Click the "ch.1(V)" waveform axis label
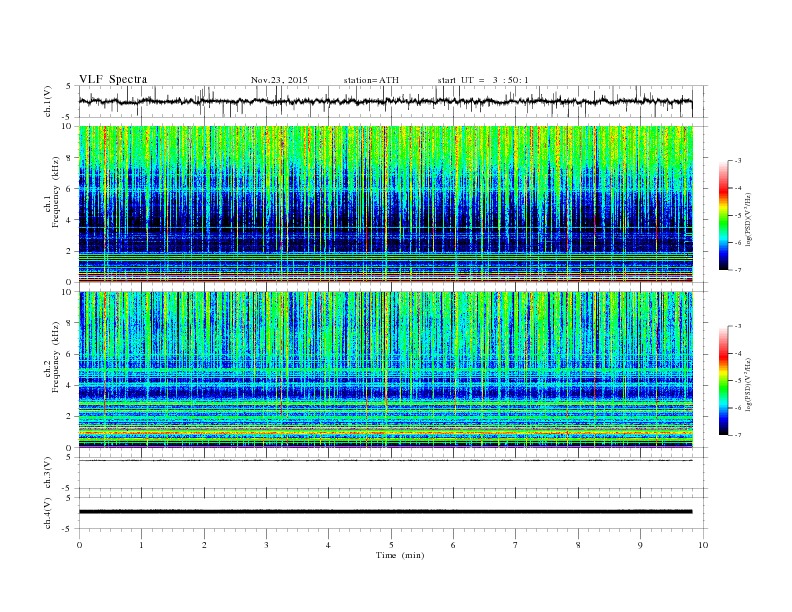Viewport: 792px width, 612px height. coord(48,101)
